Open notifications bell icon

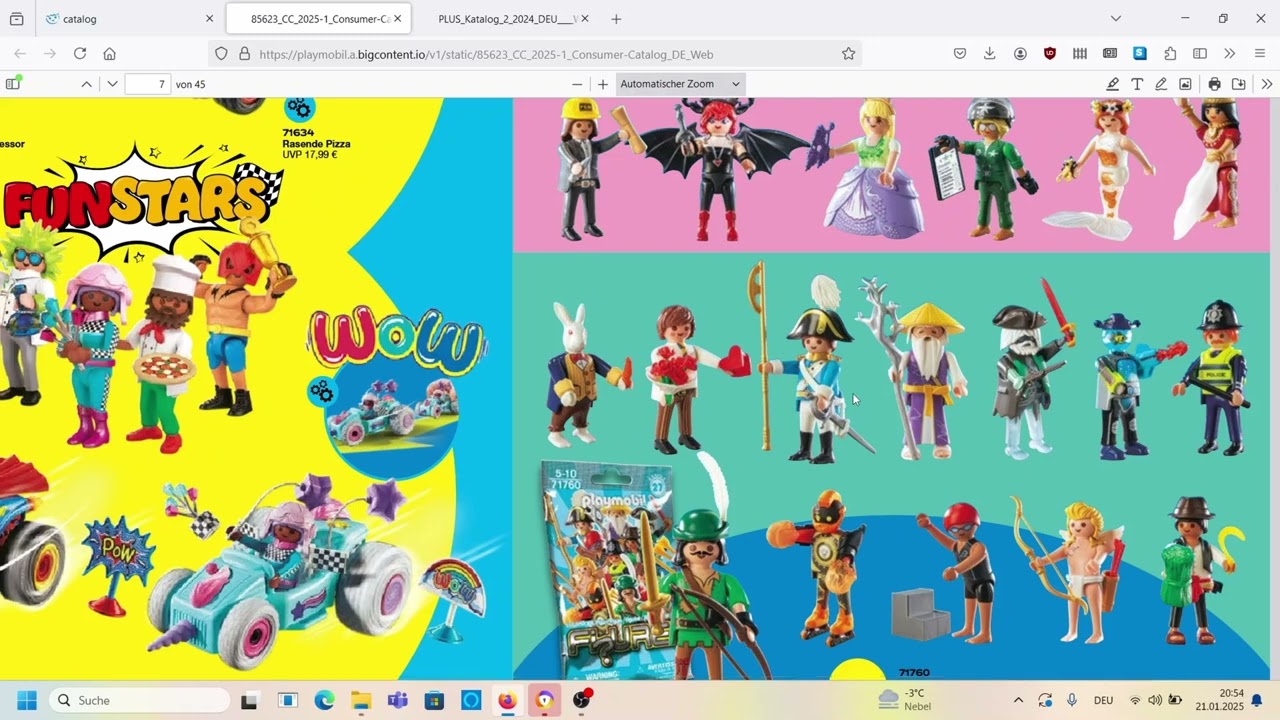(x=1257, y=700)
